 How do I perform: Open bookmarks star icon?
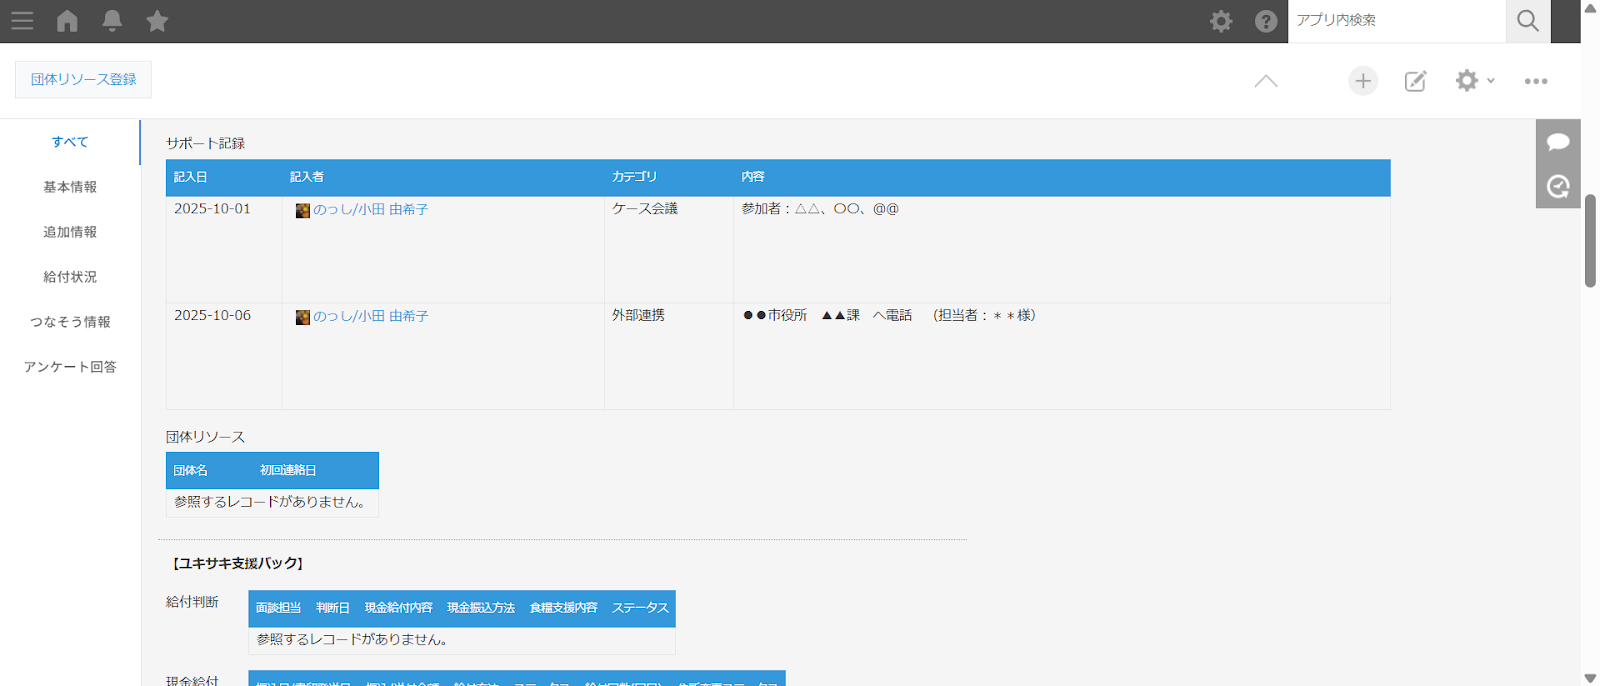(x=157, y=21)
